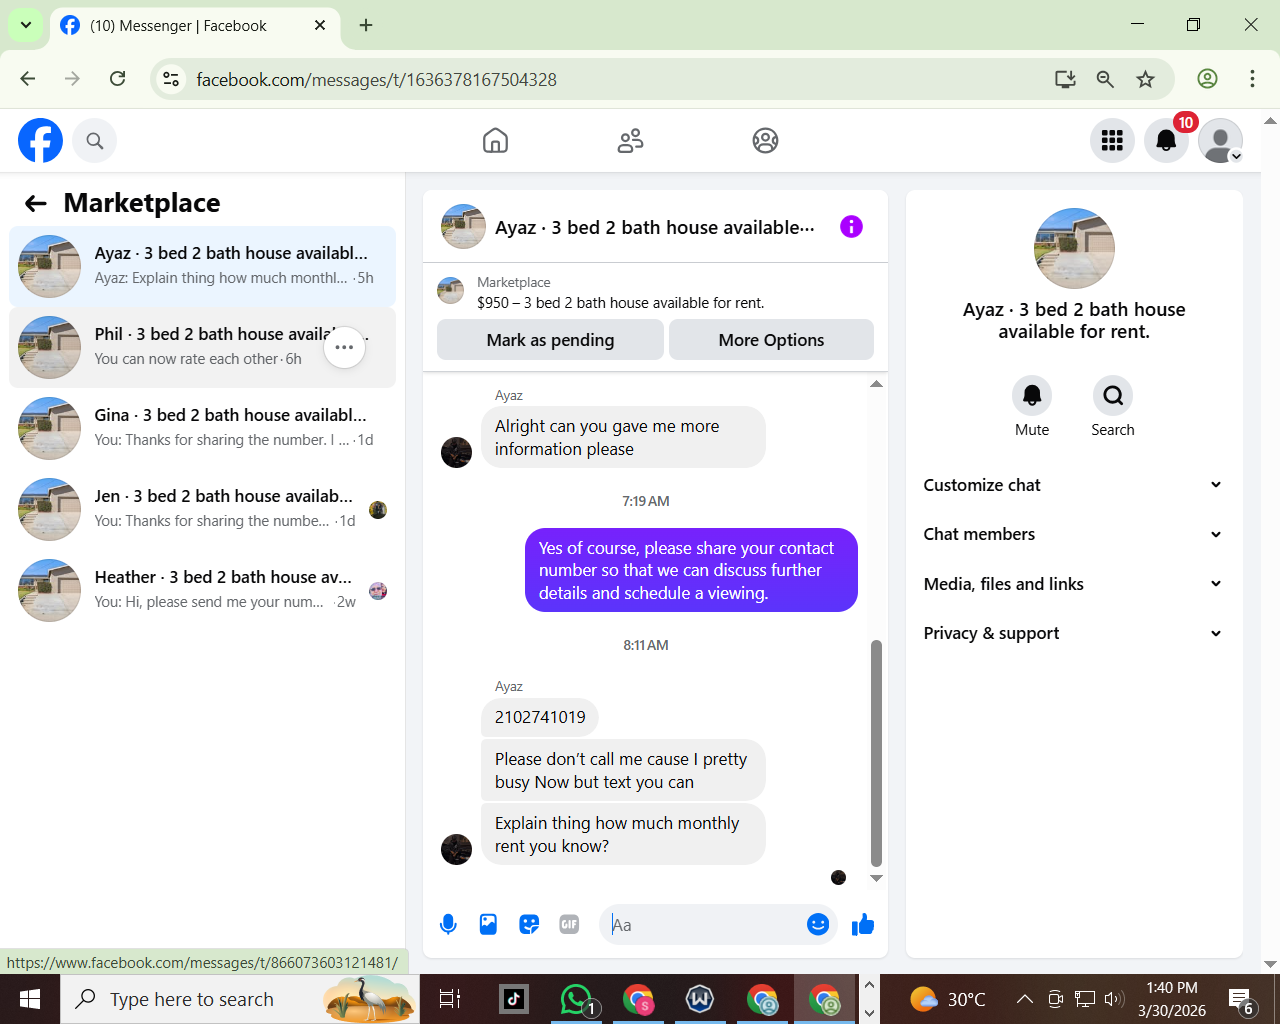The image size is (1280, 1024).
Task: Open Jen conversation in list
Action: (x=202, y=509)
